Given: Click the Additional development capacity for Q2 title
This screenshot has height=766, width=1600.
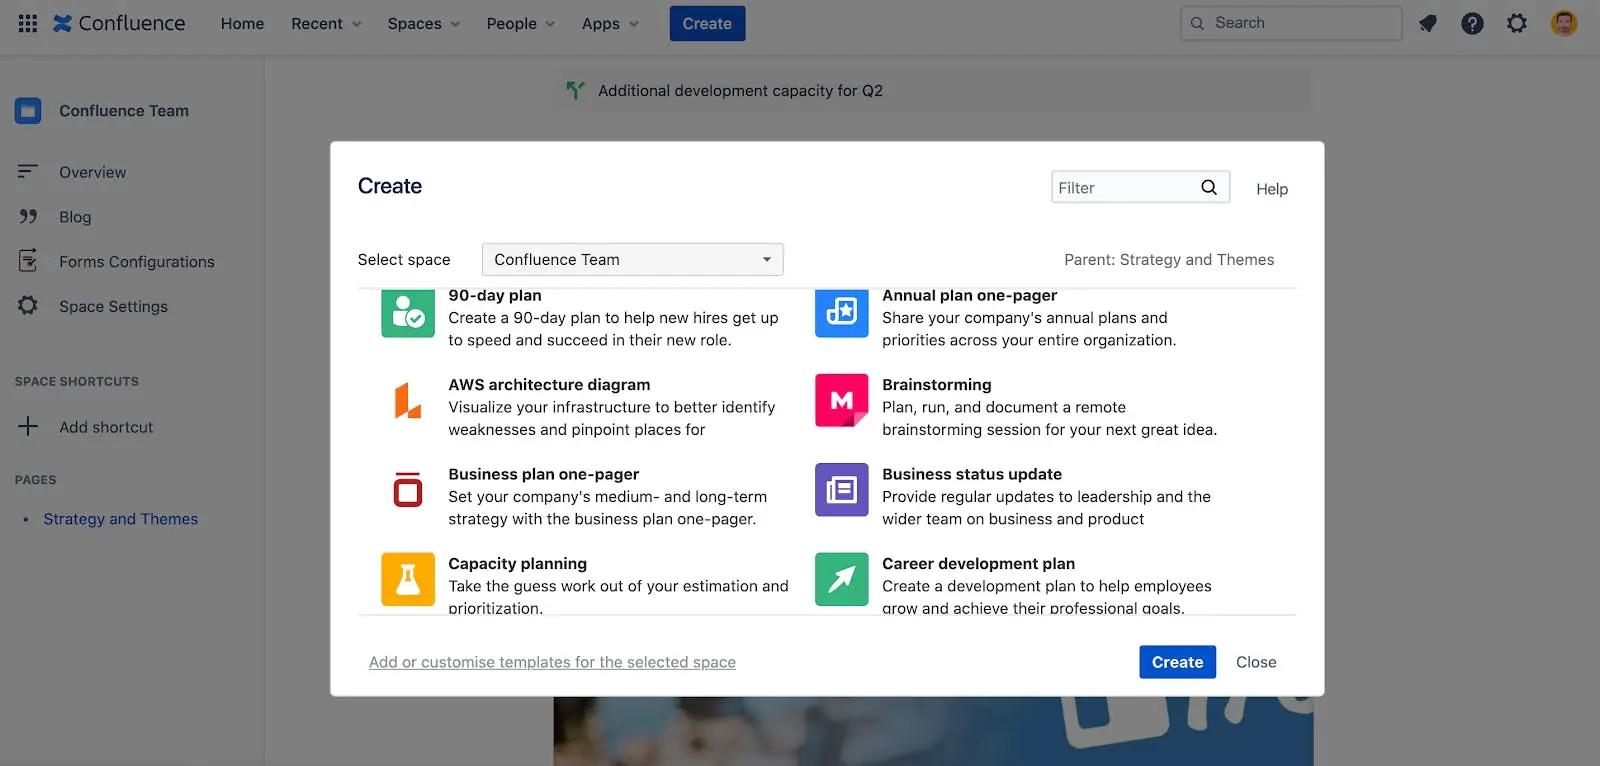Looking at the screenshot, I should 740,91.
